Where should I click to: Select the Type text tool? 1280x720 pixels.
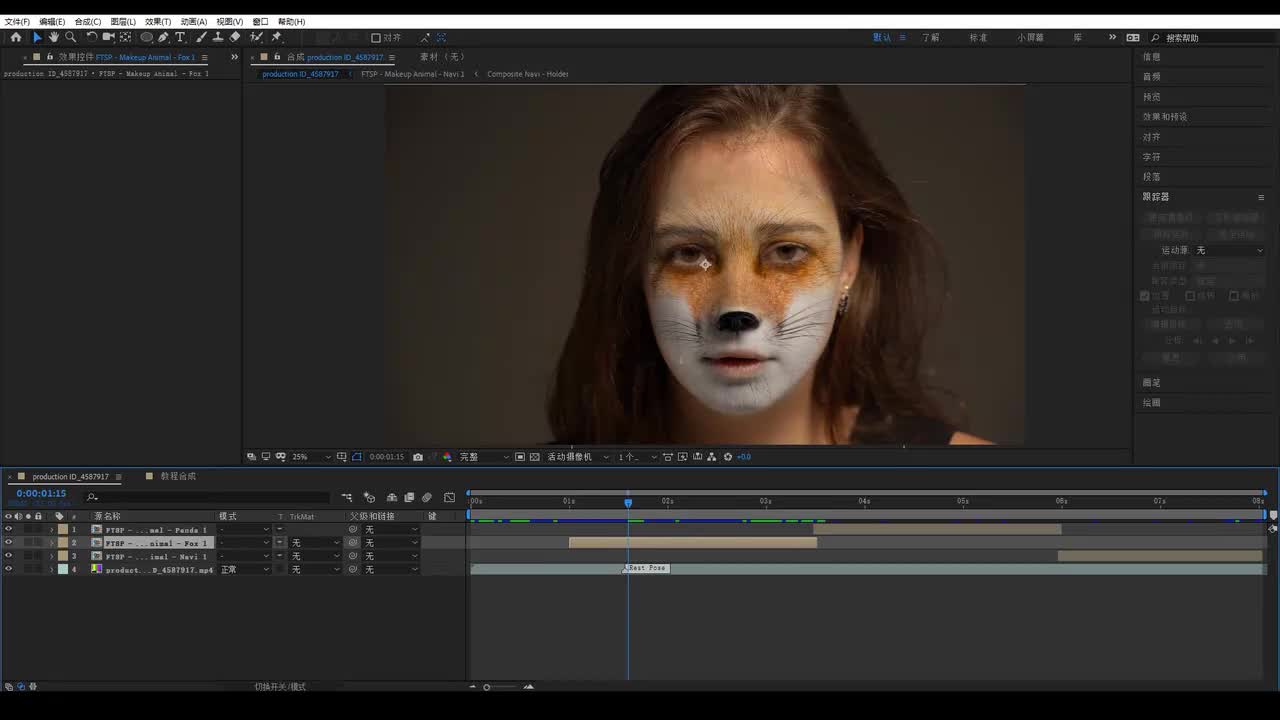(180, 37)
